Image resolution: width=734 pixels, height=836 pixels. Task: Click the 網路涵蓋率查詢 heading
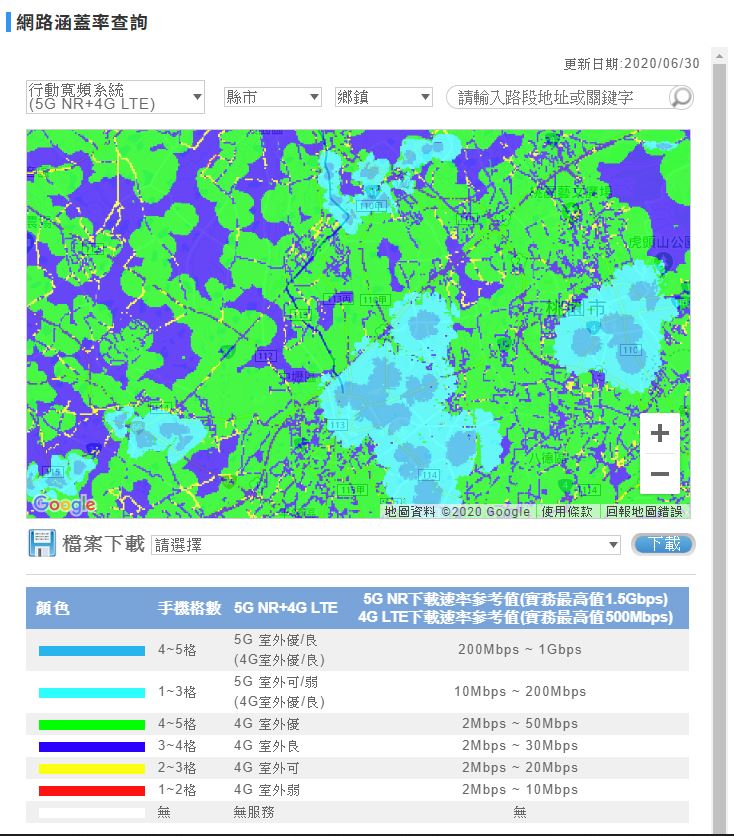pyautogui.click(x=82, y=22)
